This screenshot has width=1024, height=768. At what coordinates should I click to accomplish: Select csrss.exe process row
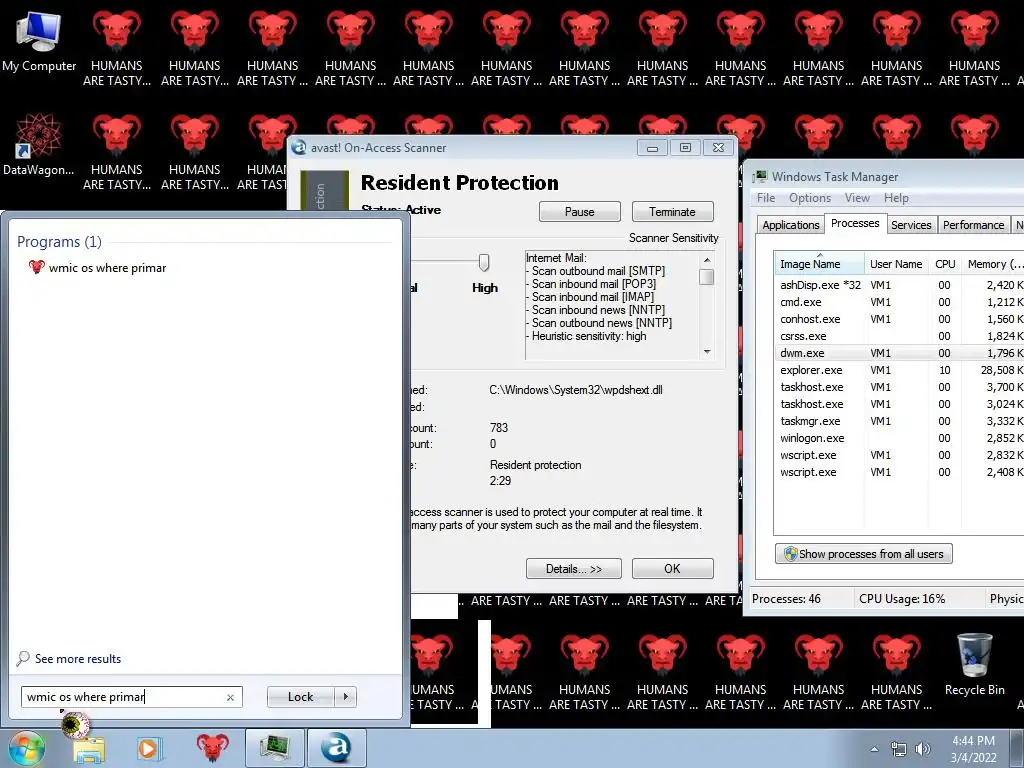[x=899, y=336]
